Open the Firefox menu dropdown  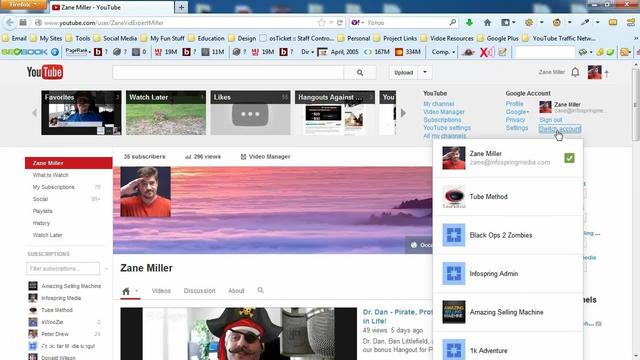click(23, 4)
